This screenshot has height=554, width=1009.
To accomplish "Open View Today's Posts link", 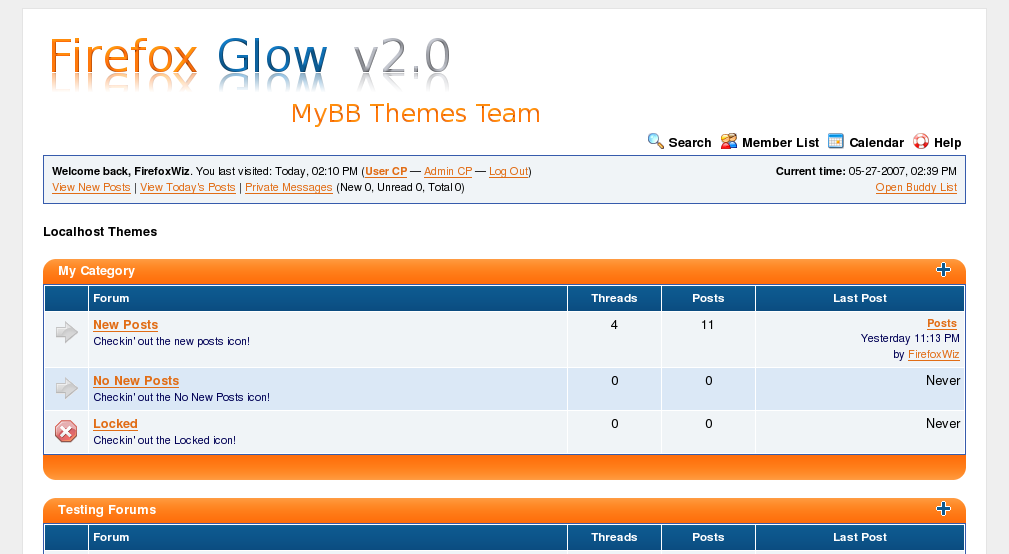I will 188,188.
